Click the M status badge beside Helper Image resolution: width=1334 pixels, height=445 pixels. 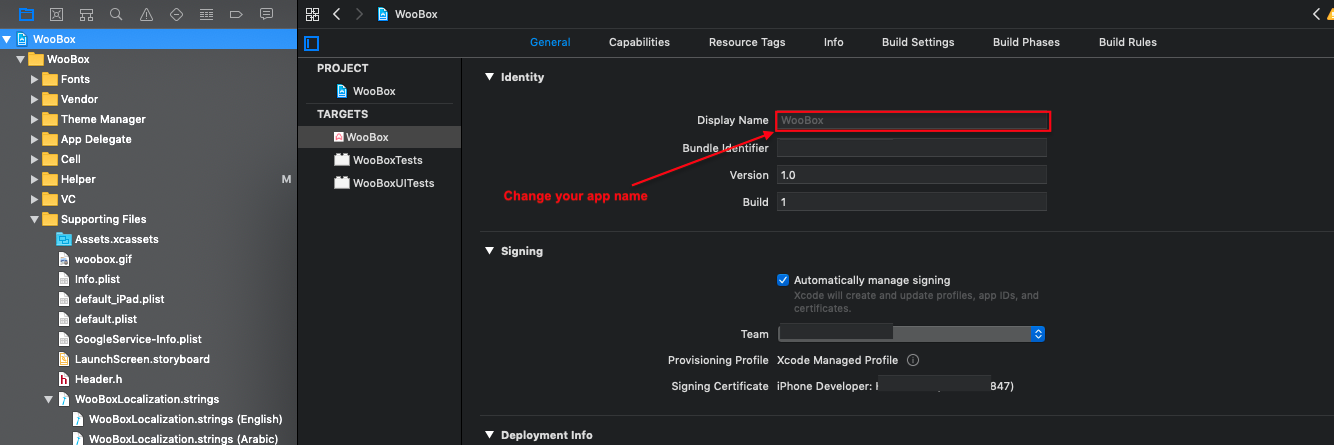286,179
